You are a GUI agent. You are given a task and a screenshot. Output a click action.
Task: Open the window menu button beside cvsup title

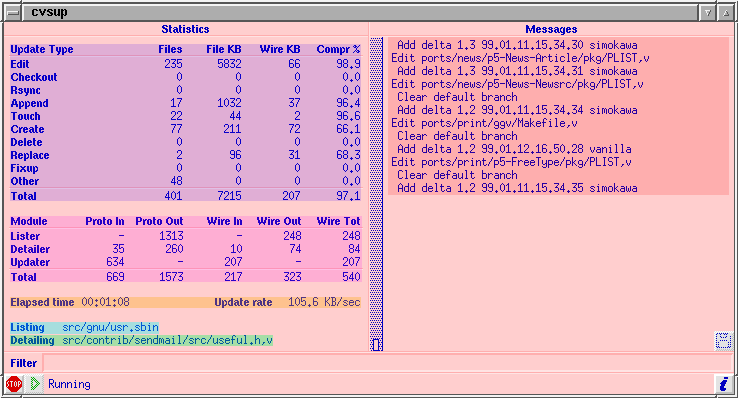point(13,13)
